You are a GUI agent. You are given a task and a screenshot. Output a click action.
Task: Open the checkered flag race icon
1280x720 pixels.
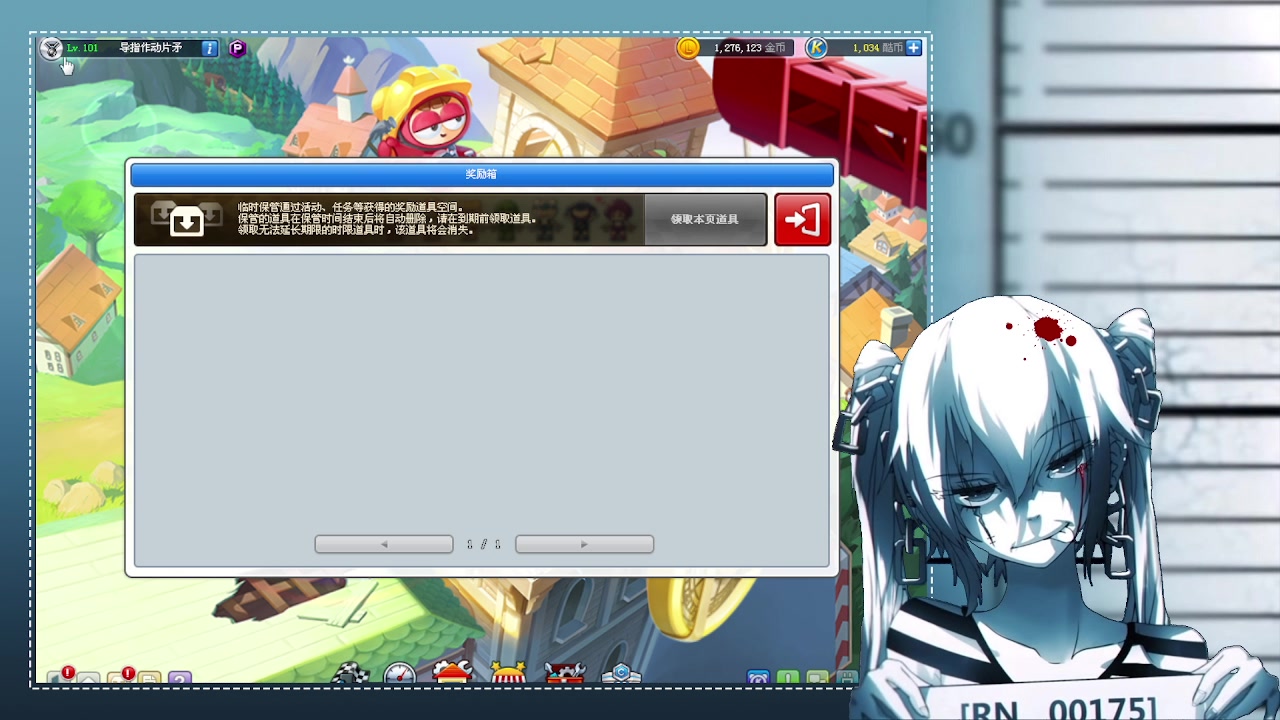[x=351, y=673]
